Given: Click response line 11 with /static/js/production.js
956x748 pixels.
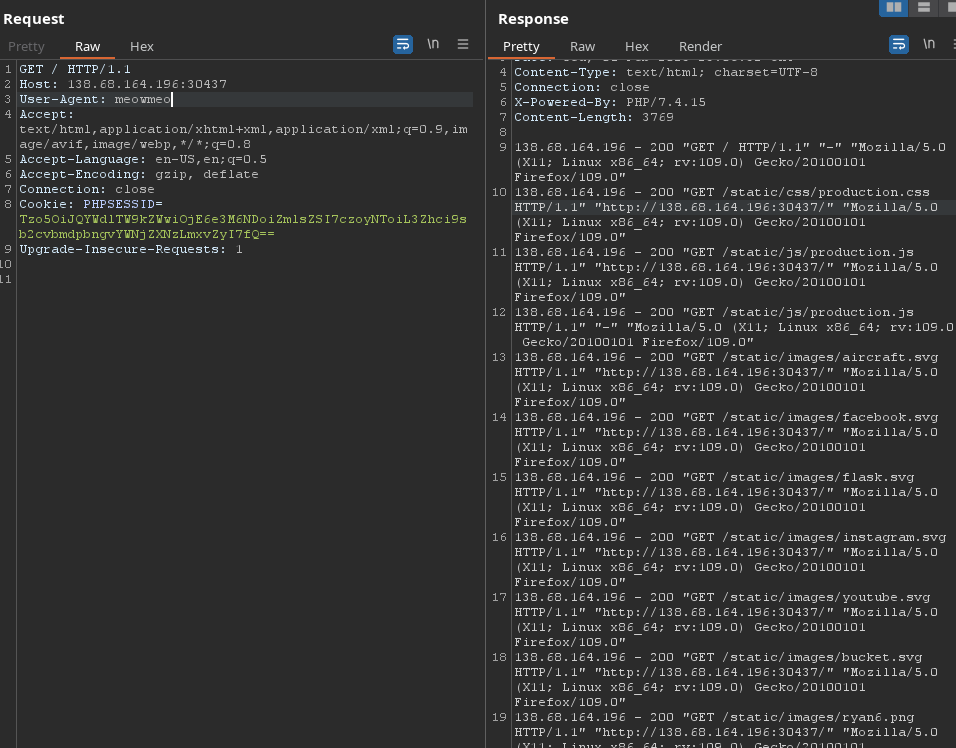Looking at the screenshot, I should (726, 274).
